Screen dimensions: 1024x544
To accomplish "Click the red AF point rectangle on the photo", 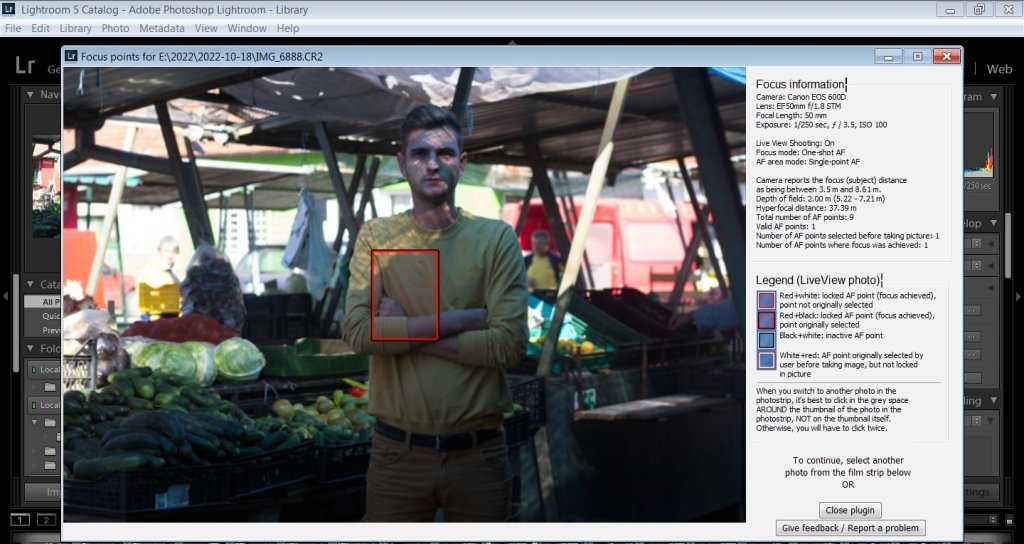I will pyautogui.click(x=405, y=295).
